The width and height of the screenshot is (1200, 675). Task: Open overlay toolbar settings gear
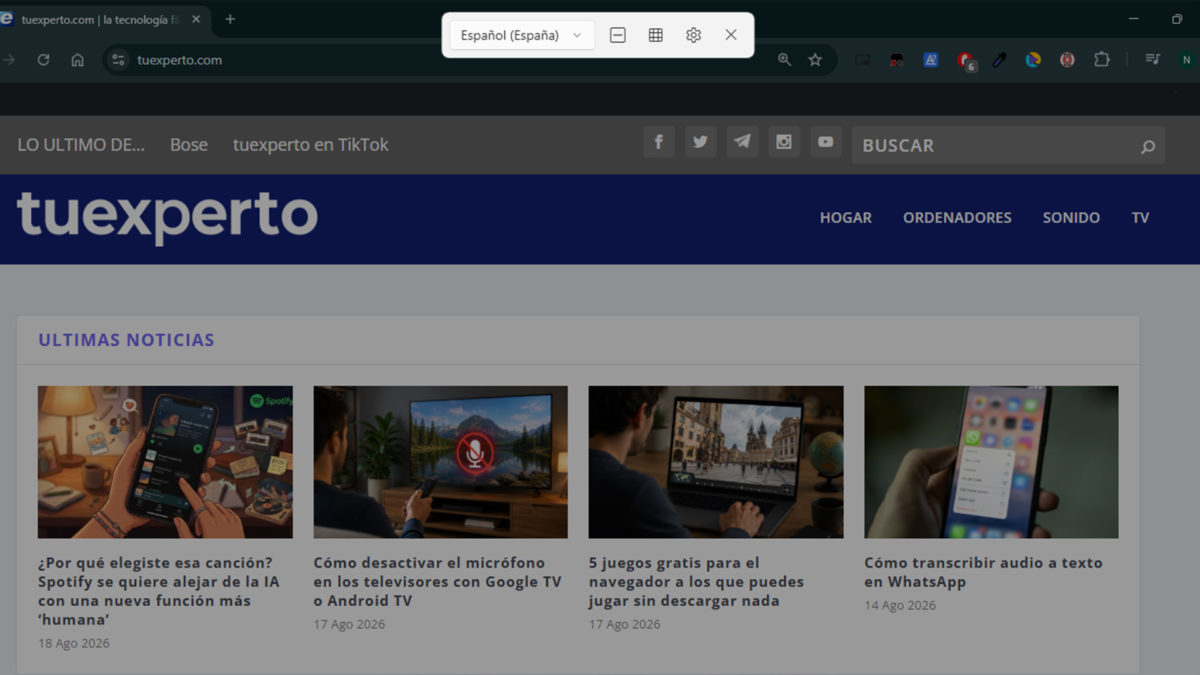[694, 35]
